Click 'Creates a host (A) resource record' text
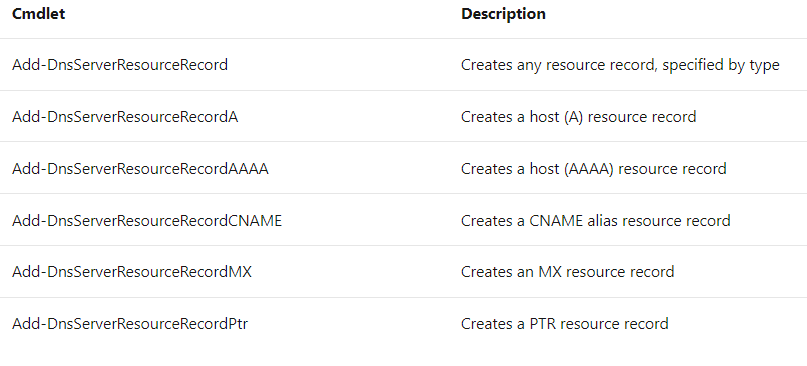This screenshot has width=807, height=366. point(578,117)
